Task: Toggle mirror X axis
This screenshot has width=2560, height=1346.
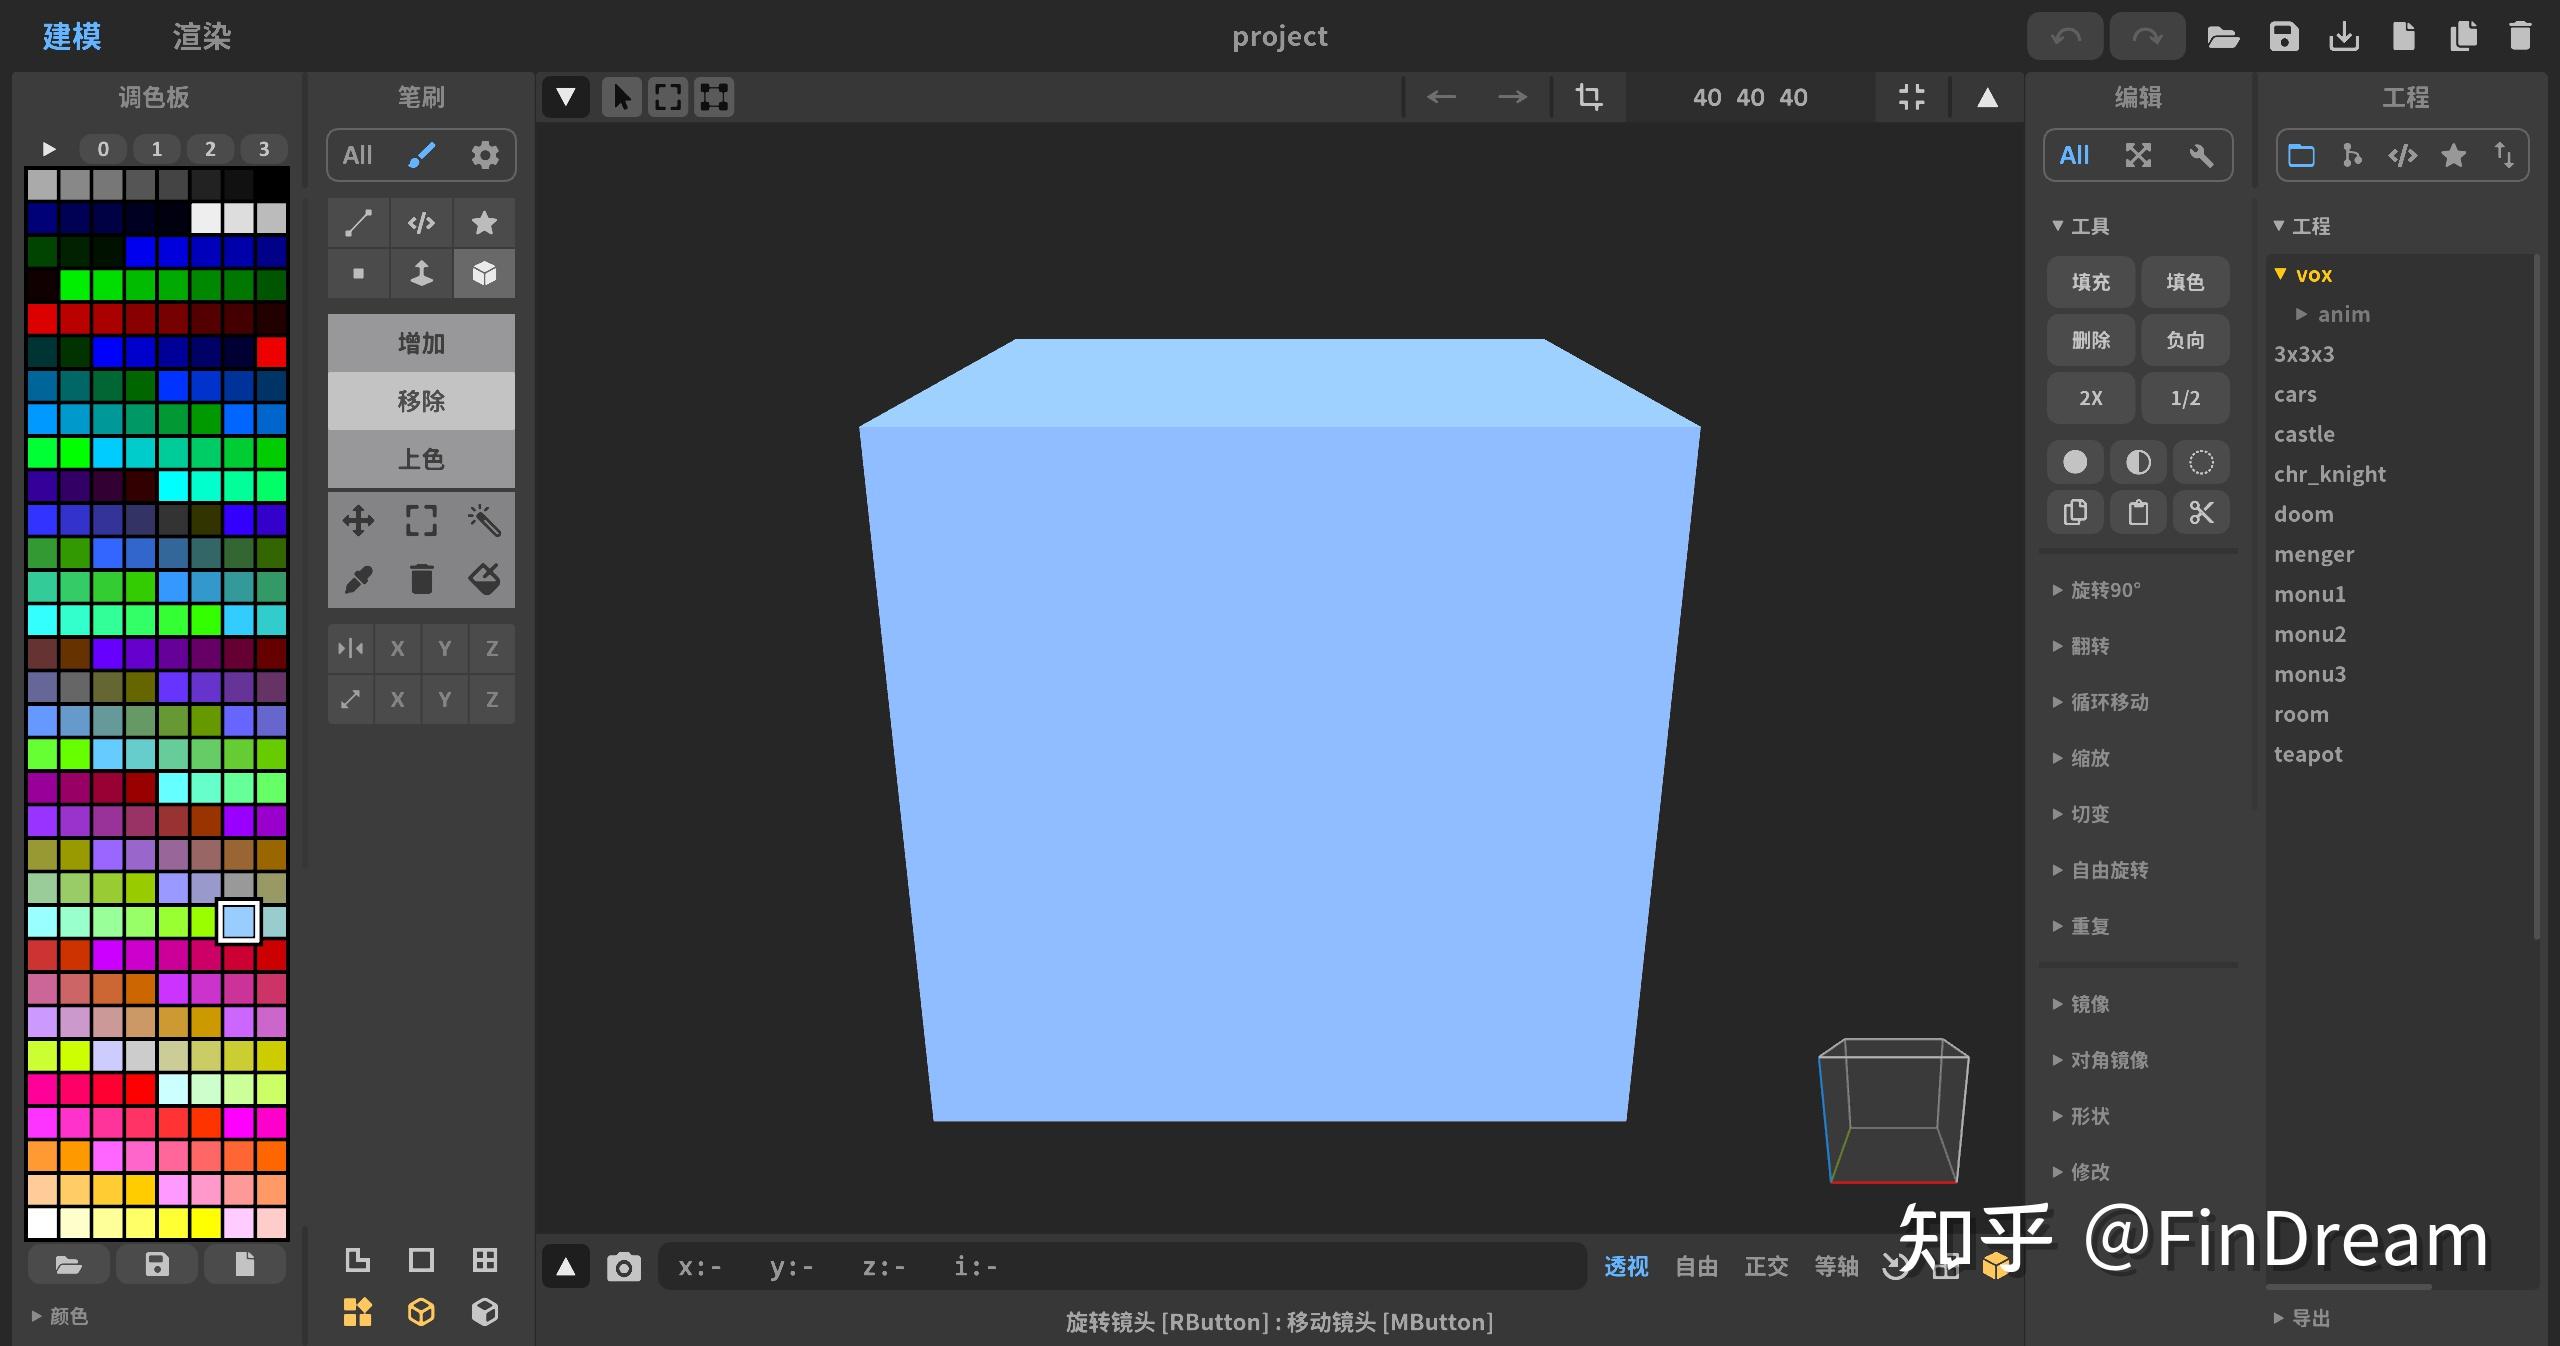Action: [398, 648]
